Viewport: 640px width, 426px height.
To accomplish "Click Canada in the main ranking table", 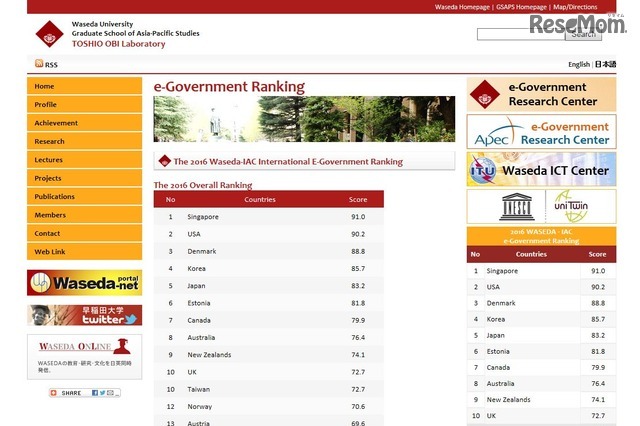I will pyautogui.click(x=199, y=320).
